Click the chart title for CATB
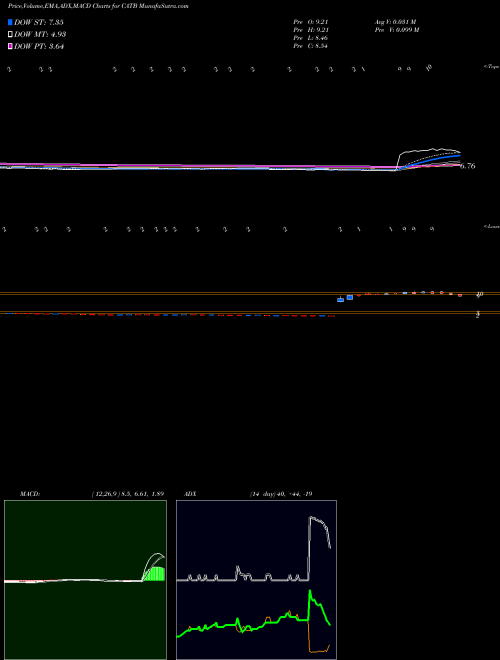This screenshot has height=660, width=500. [x=98, y=6]
